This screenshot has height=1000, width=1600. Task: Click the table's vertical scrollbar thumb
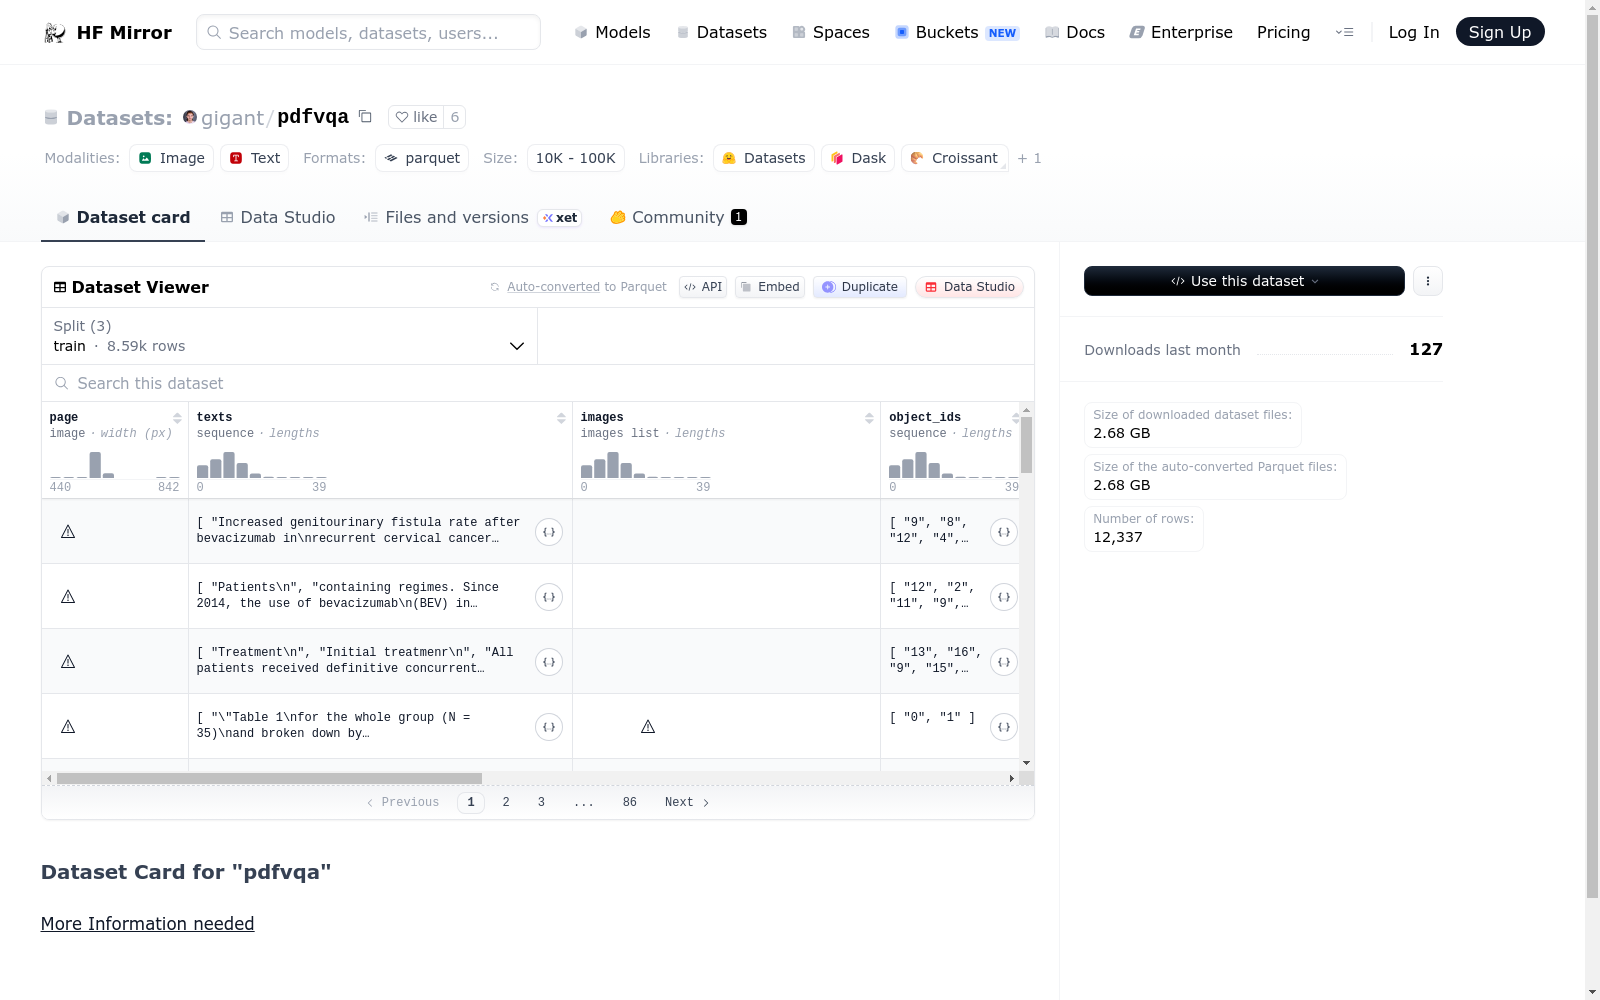click(1026, 445)
